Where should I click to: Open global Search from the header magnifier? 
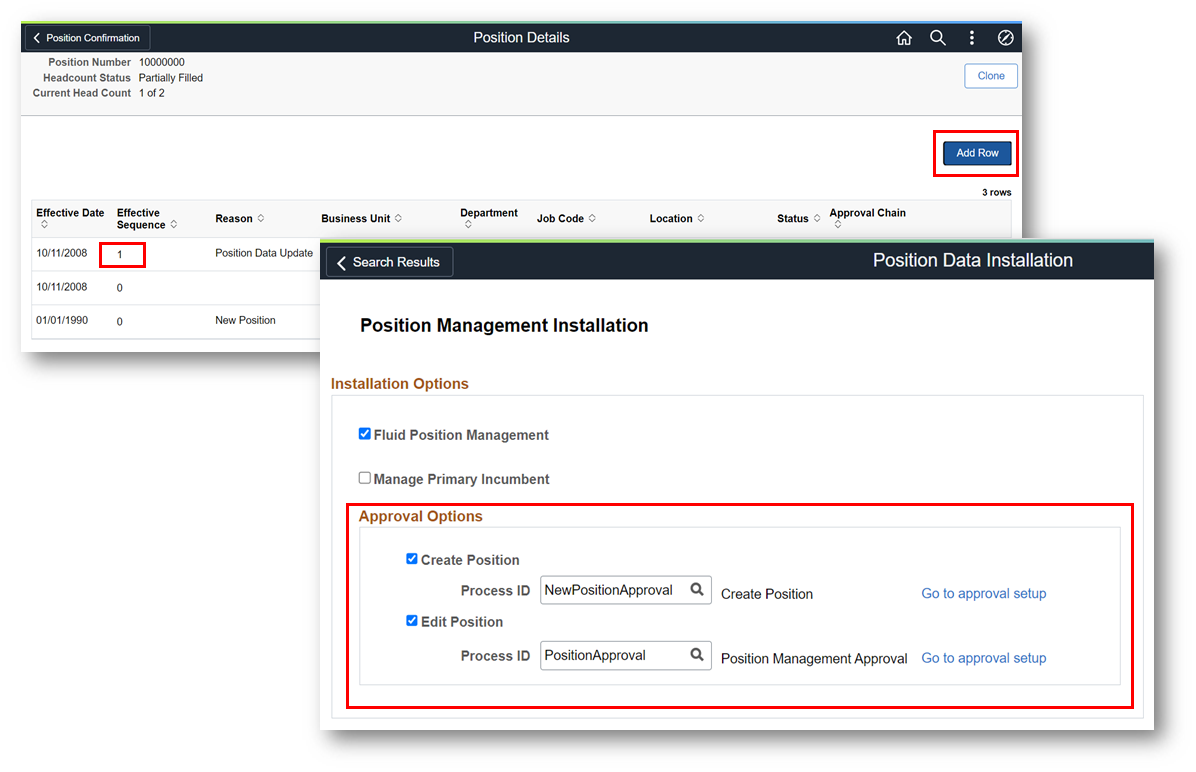coord(938,37)
